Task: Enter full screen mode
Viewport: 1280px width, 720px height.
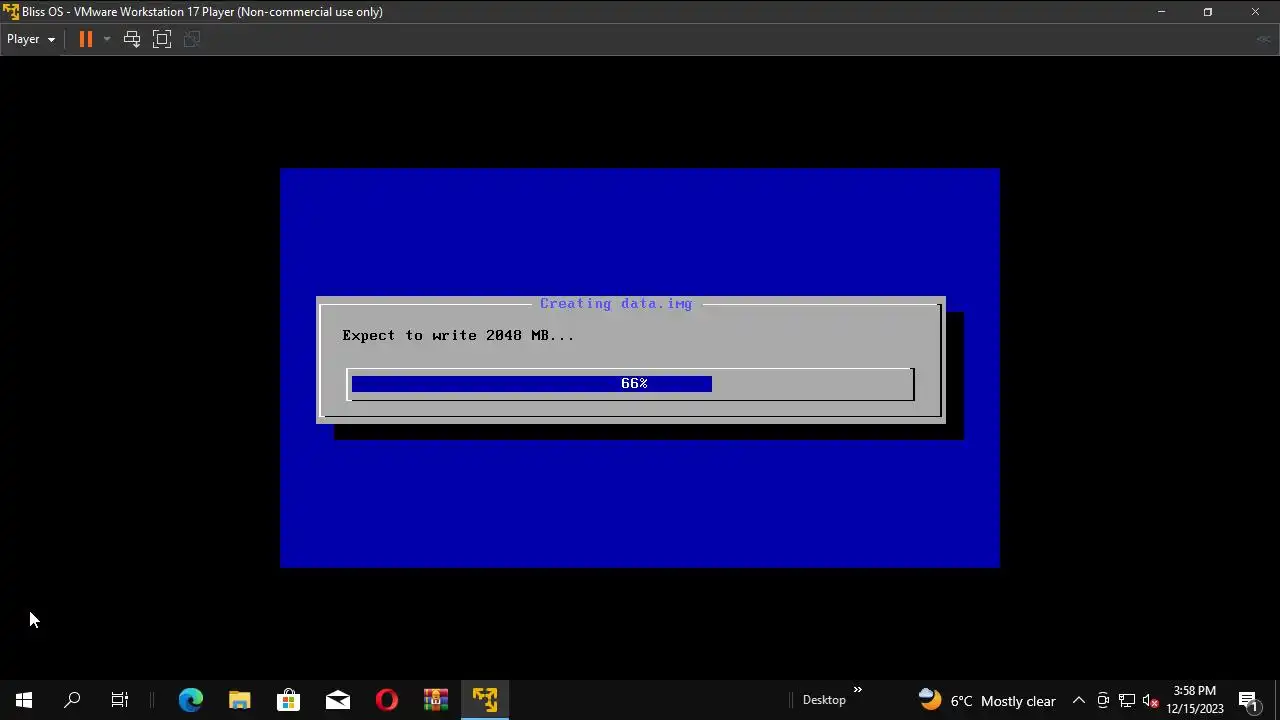Action: click(162, 39)
